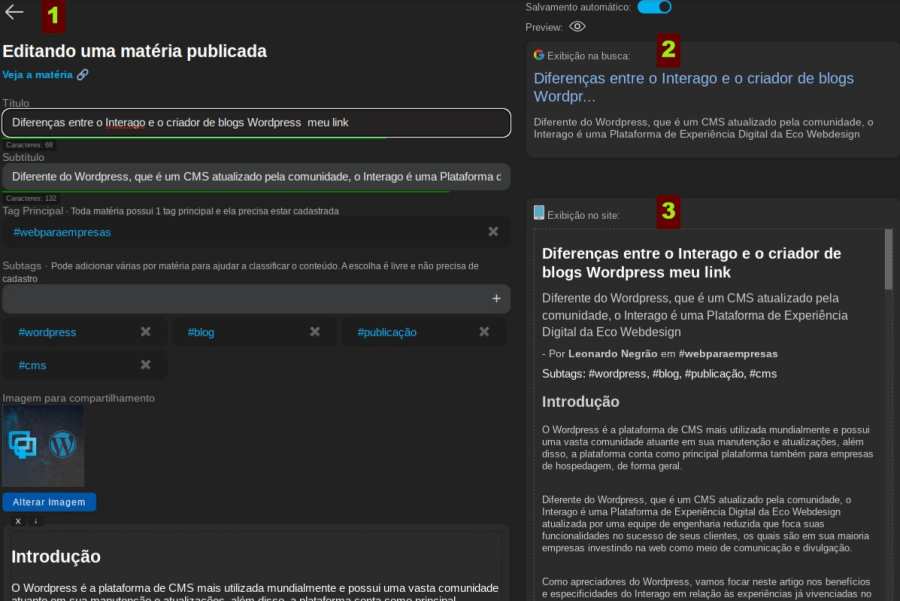Viewport: 900px width, 601px height.
Task: Open the Google search result title preview link
Action: click(693, 87)
